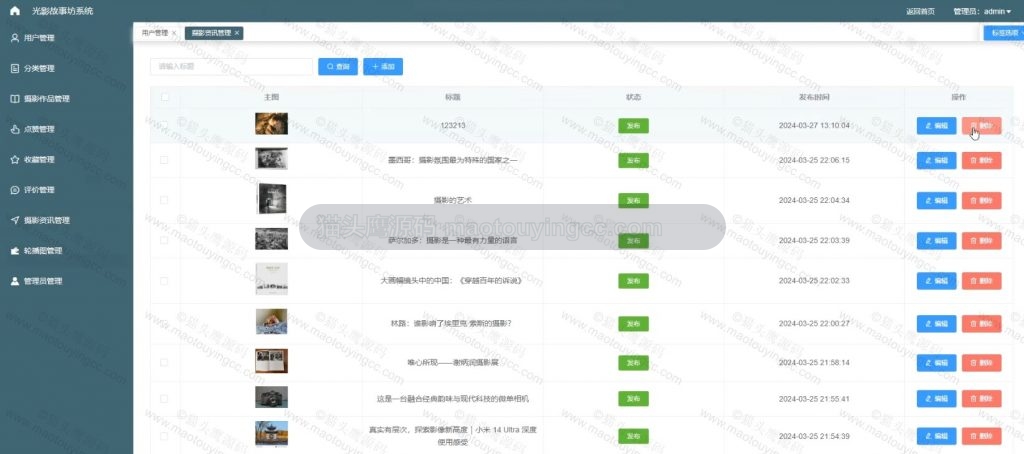
Task: Click the title 大画幅镜头中的中国
Action: 452,281
